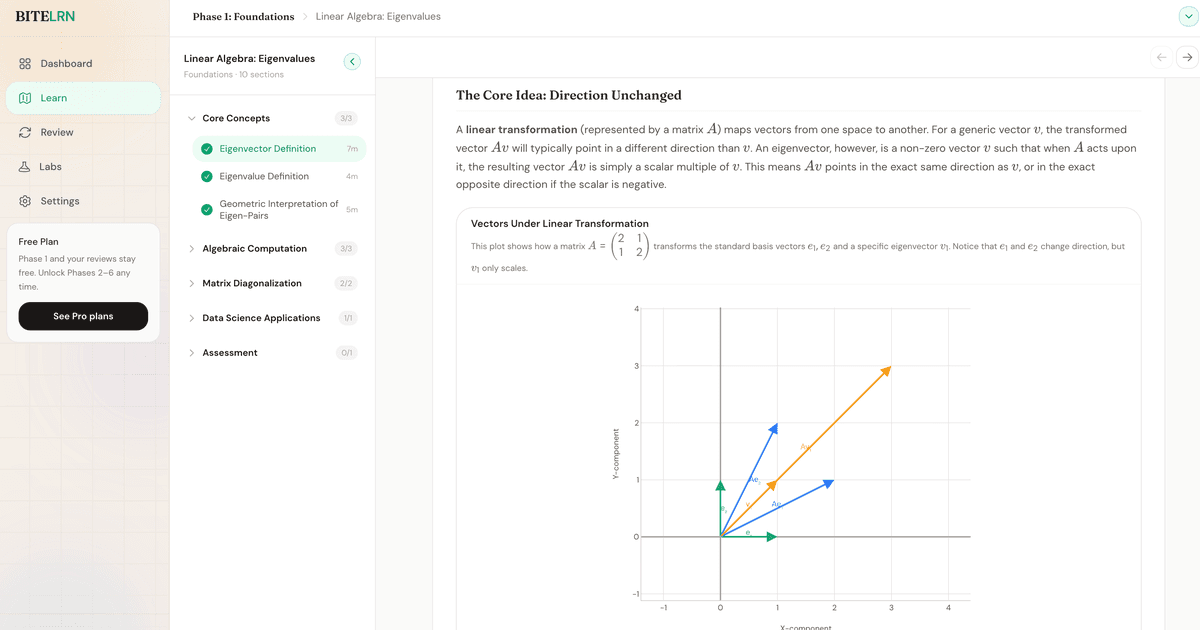The image size is (1200, 630).
Task: Open the Review refresh icon
Action: (25, 132)
